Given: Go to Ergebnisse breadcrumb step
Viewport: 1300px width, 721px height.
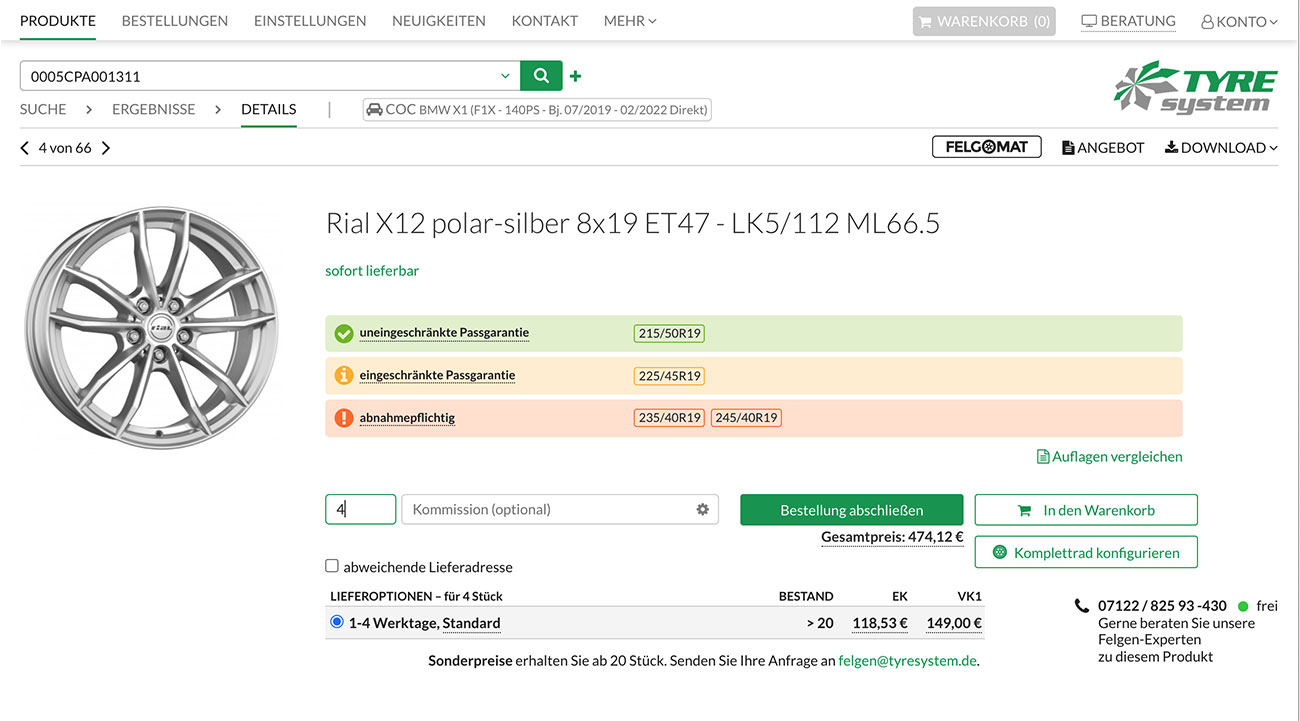Looking at the screenshot, I should click(153, 109).
